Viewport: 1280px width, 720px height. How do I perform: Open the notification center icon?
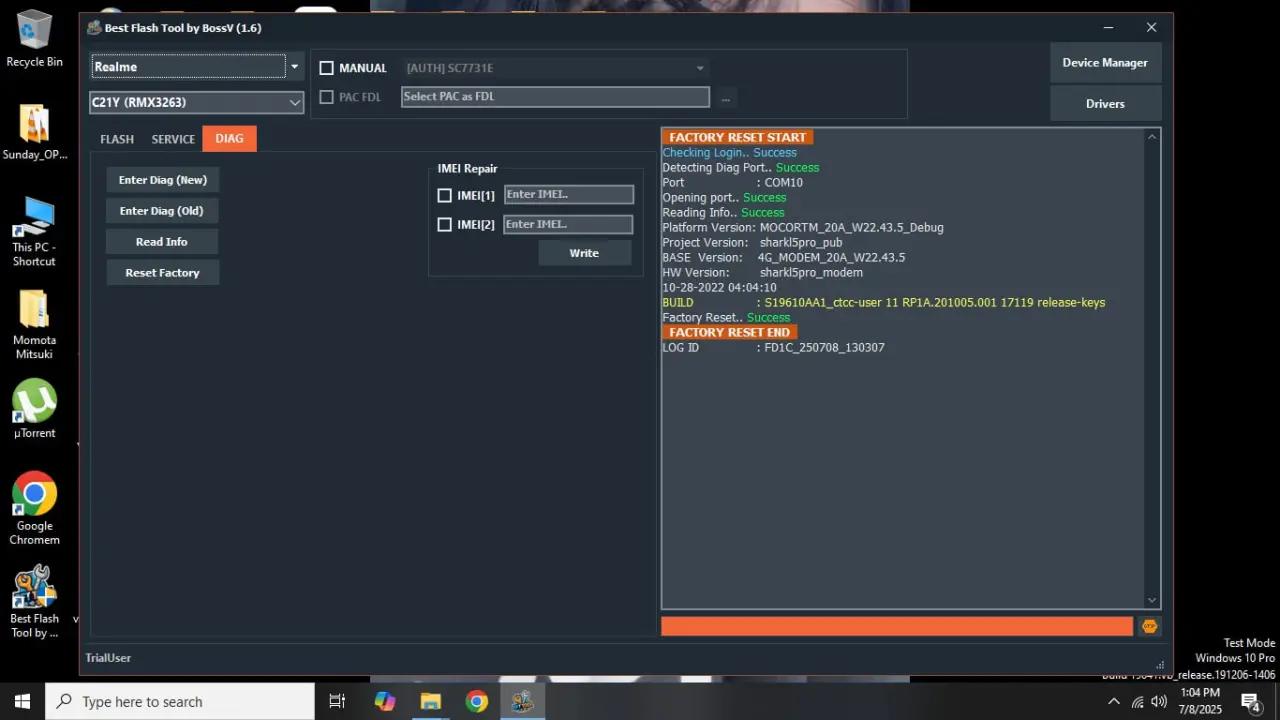click(1250, 701)
